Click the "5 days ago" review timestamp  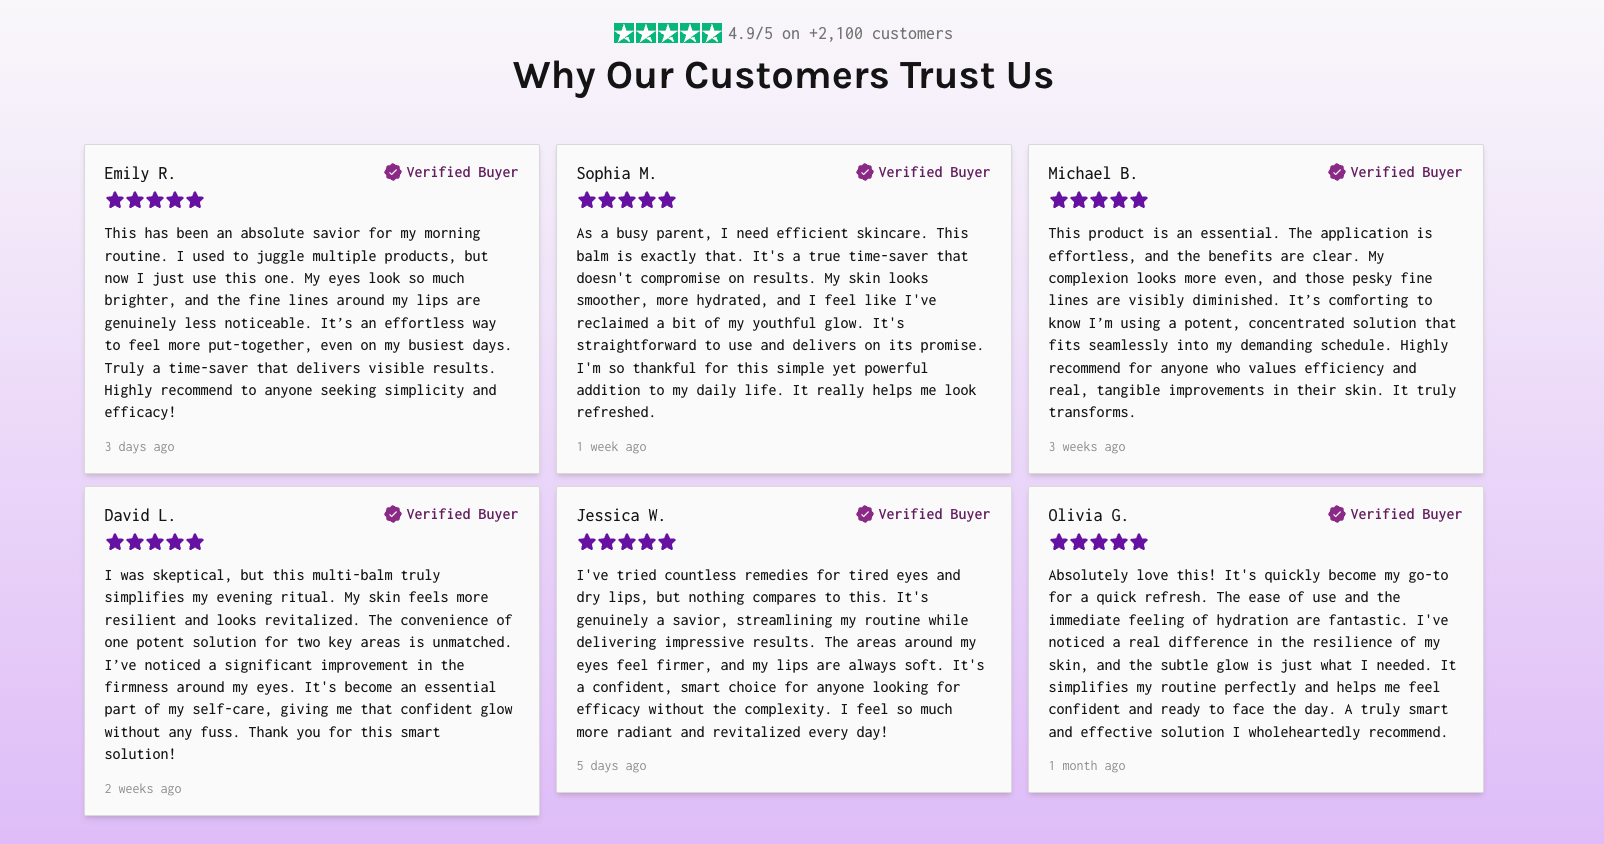(x=611, y=766)
